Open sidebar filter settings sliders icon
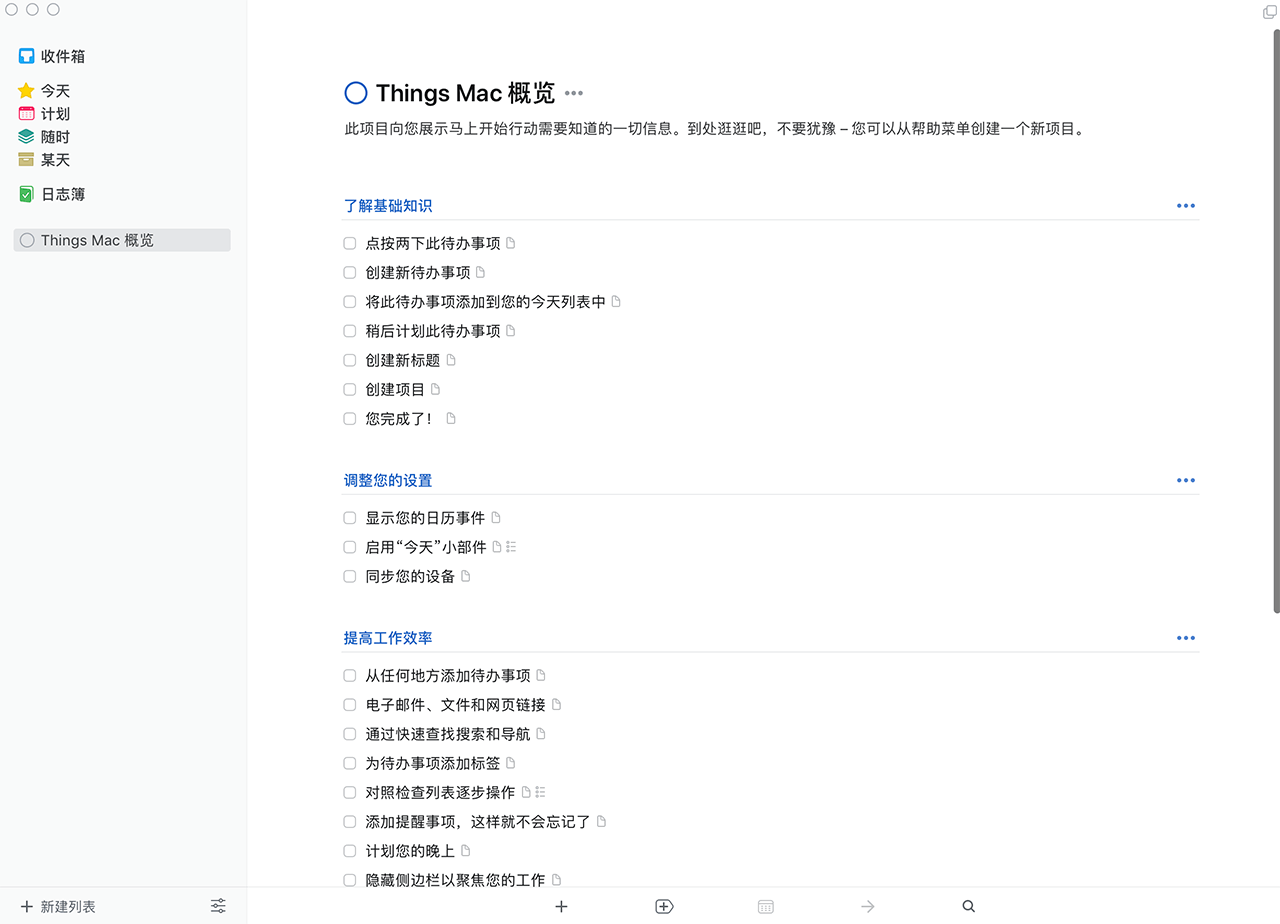1280x924 pixels. pos(218,906)
